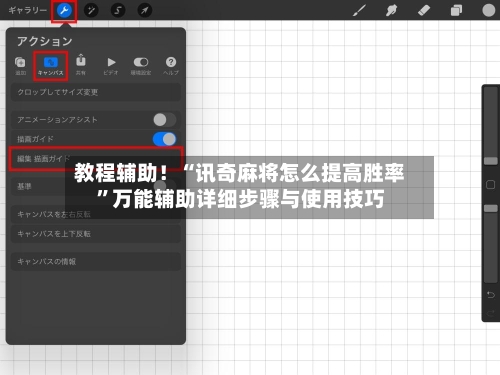Switch to the 追加 (Add) tab
Screen dimensions: 500x375
[20, 66]
